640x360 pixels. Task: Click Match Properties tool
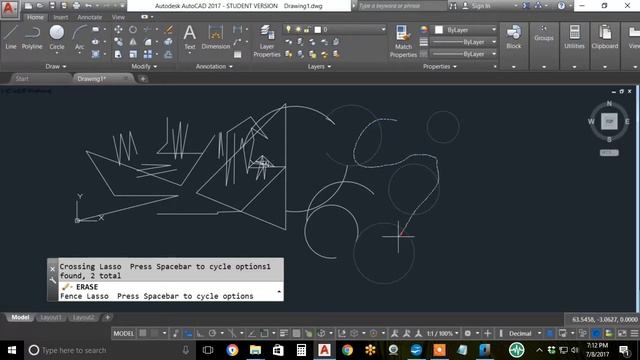point(403,41)
